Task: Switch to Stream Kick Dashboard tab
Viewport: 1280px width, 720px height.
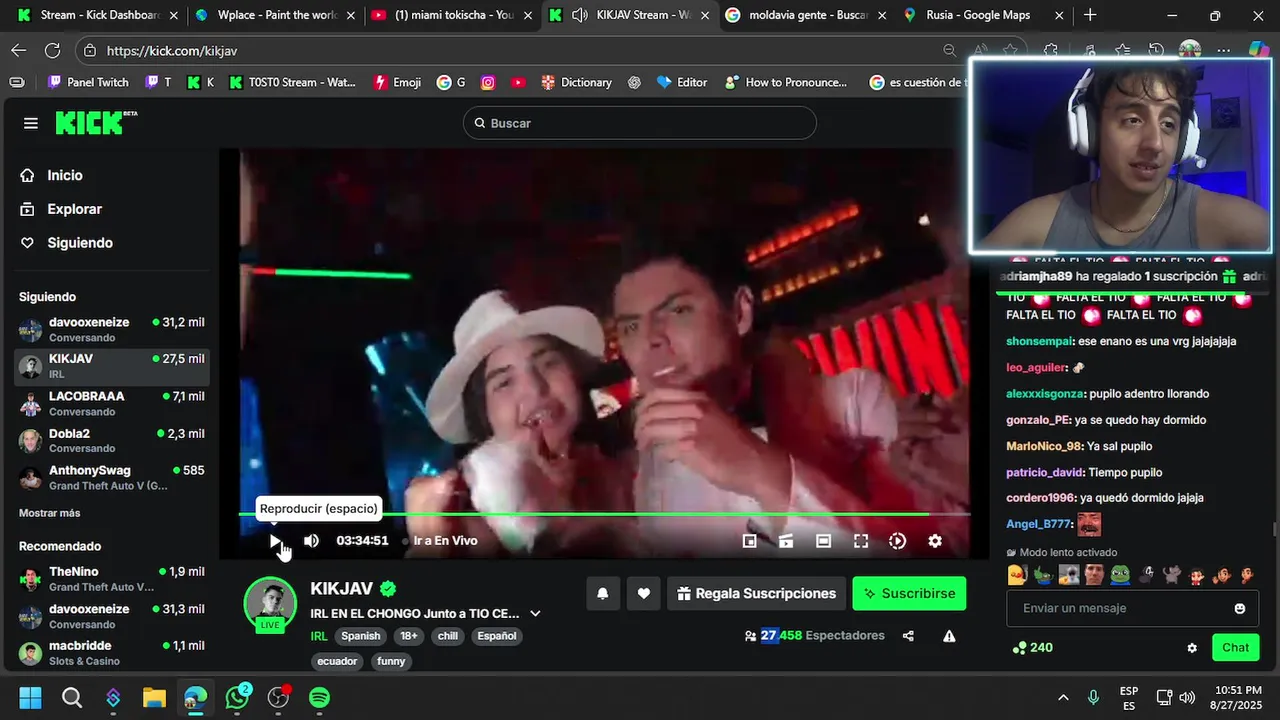Action: coord(96,15)
